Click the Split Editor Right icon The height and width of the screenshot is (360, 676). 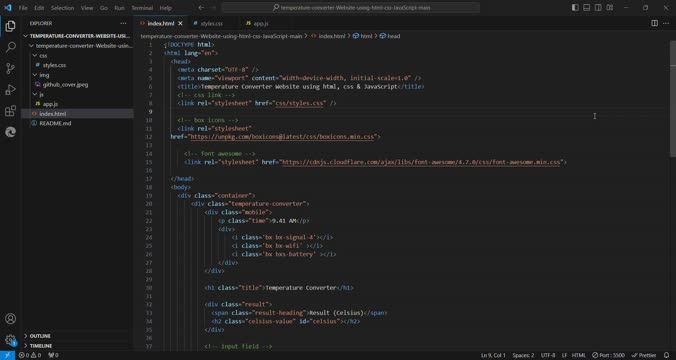click(x=654, y=23)
